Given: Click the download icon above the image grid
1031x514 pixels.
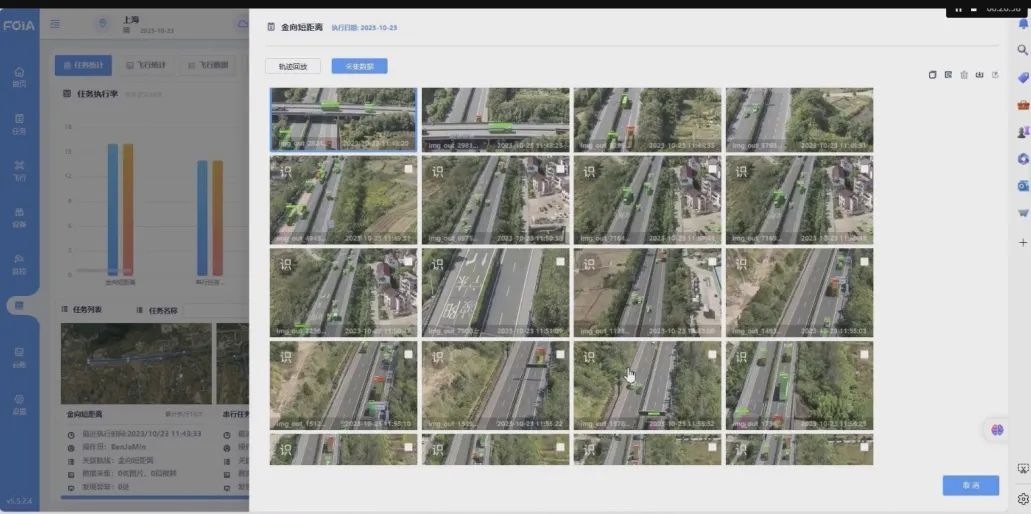Looking at the screenshot, I should pos(980,75).
